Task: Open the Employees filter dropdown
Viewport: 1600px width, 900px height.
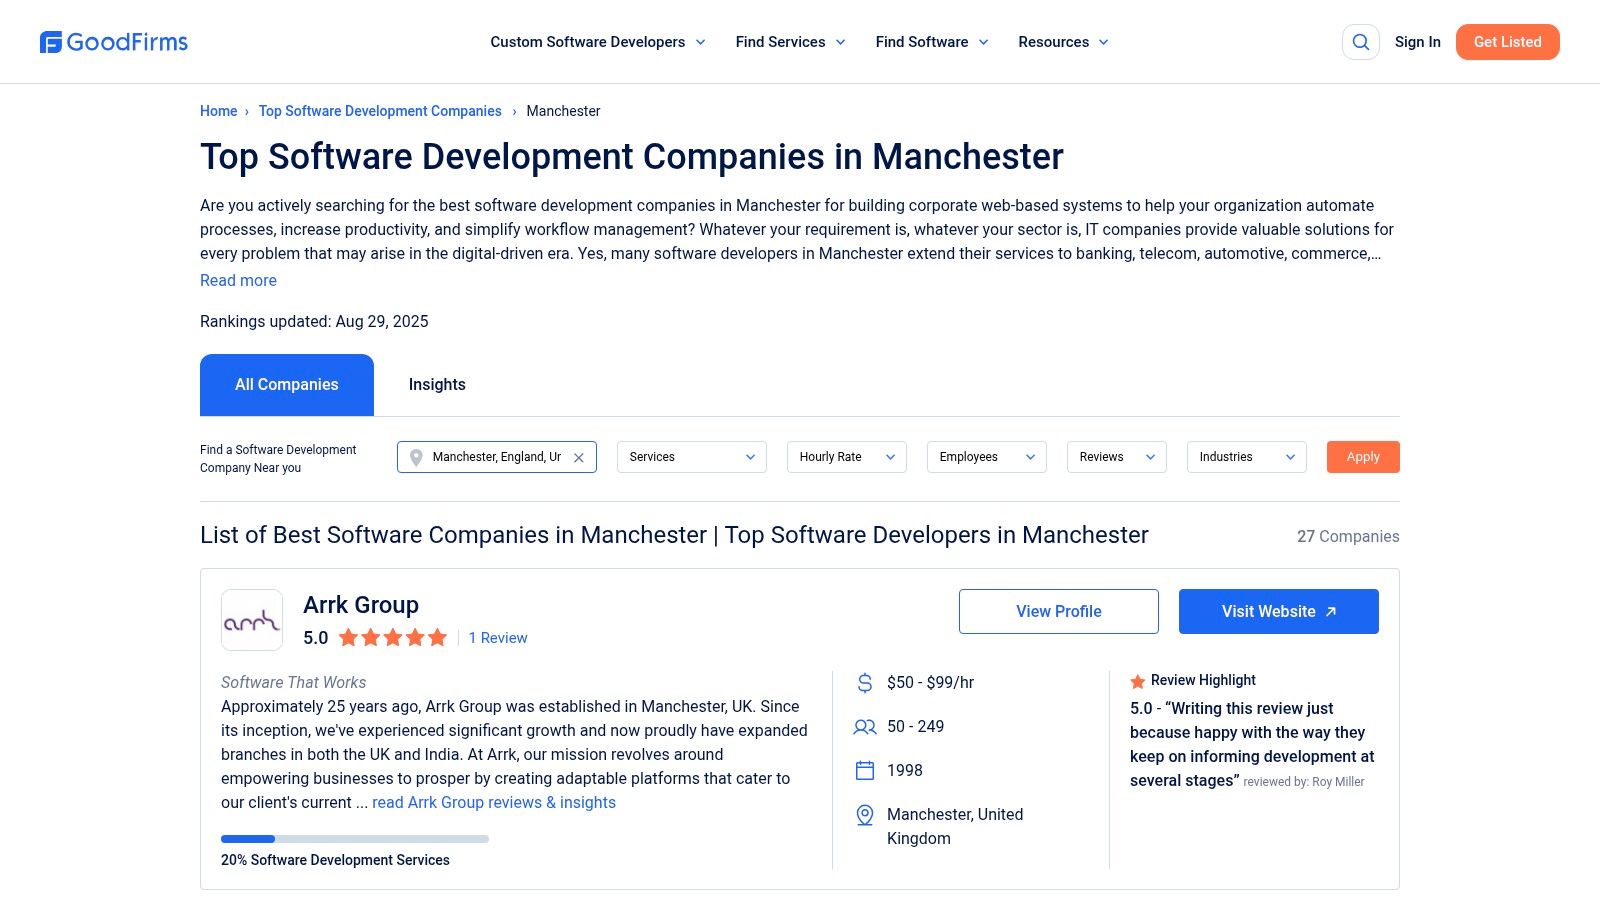Action: (987, 457)
